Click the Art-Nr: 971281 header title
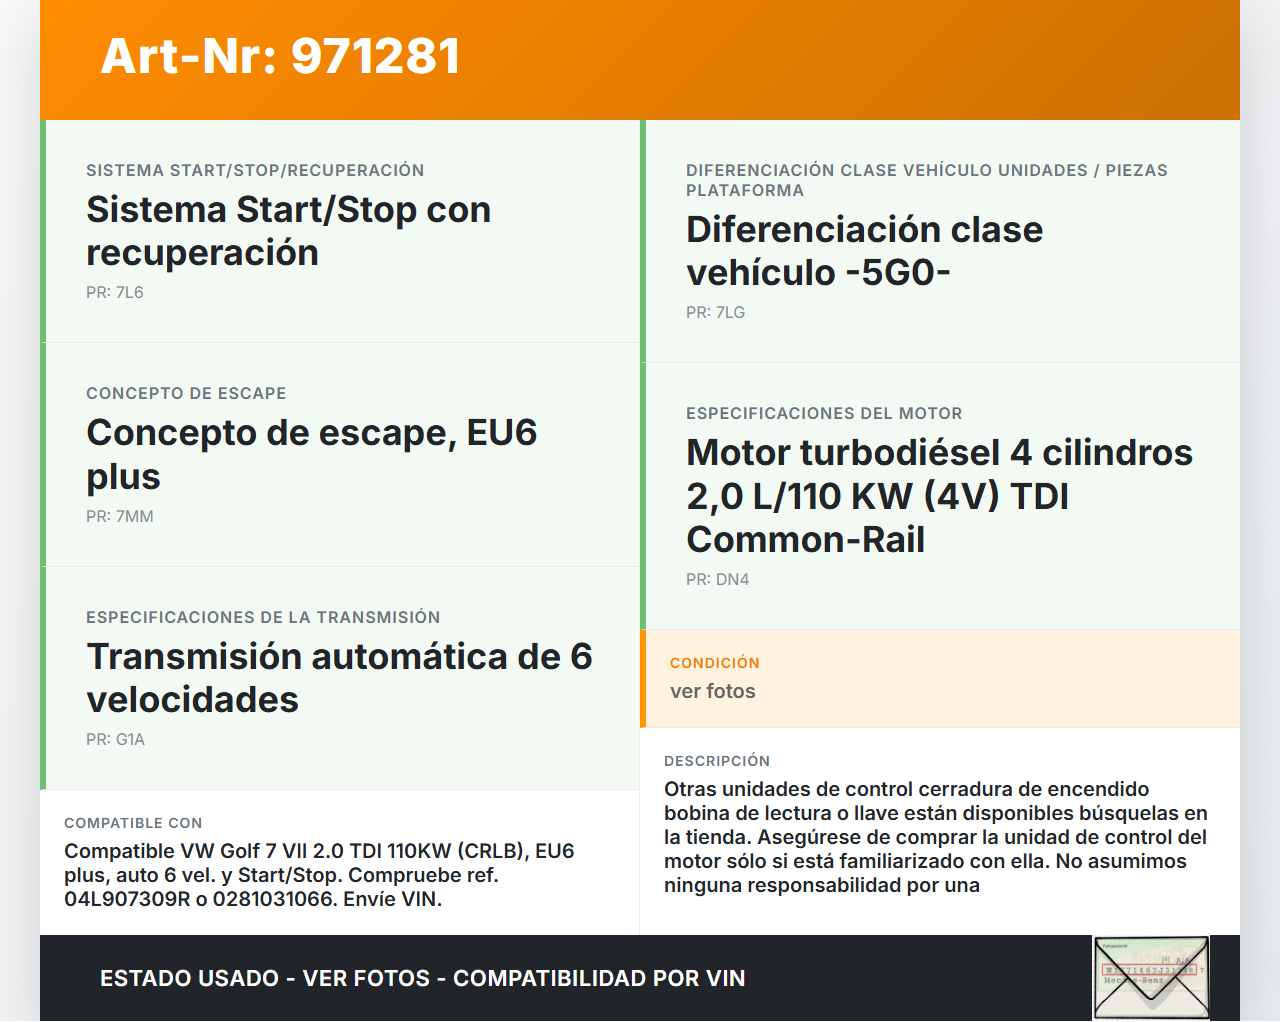 (280, 56)
